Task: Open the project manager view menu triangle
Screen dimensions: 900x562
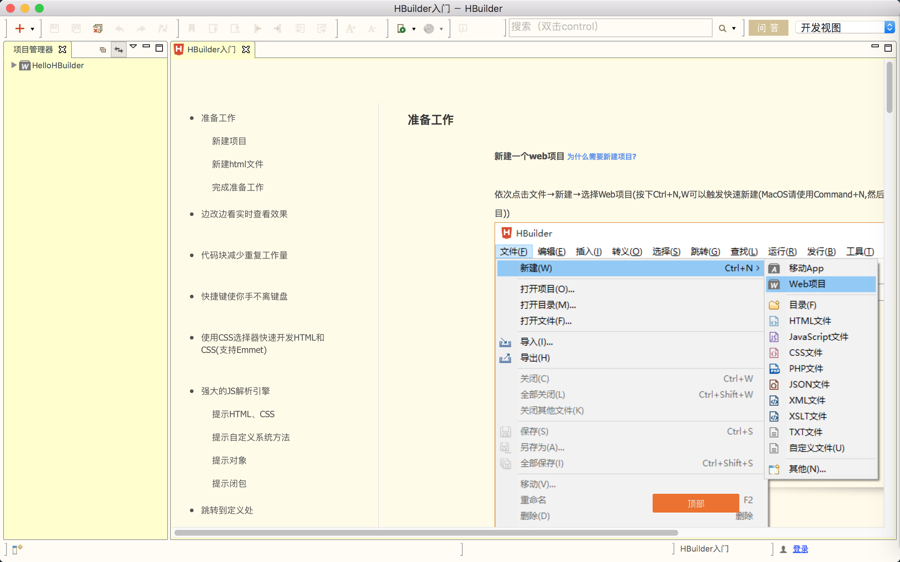Action: tap(133, 47)
